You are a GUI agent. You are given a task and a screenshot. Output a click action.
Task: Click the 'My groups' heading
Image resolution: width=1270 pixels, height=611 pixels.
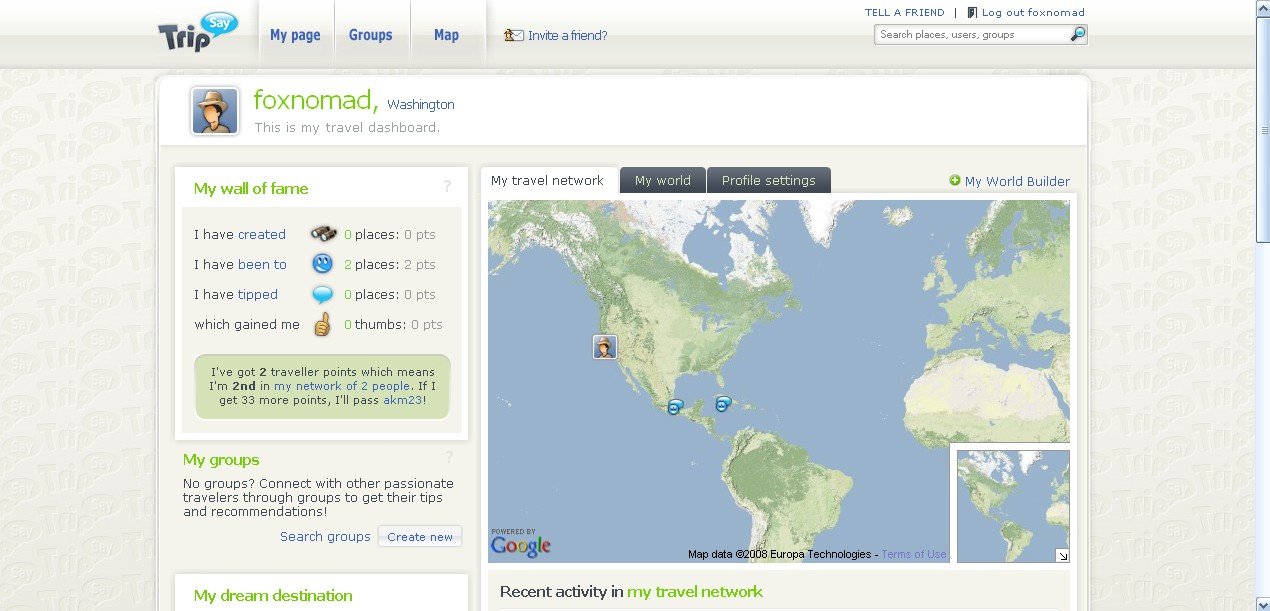pos(221,460)
